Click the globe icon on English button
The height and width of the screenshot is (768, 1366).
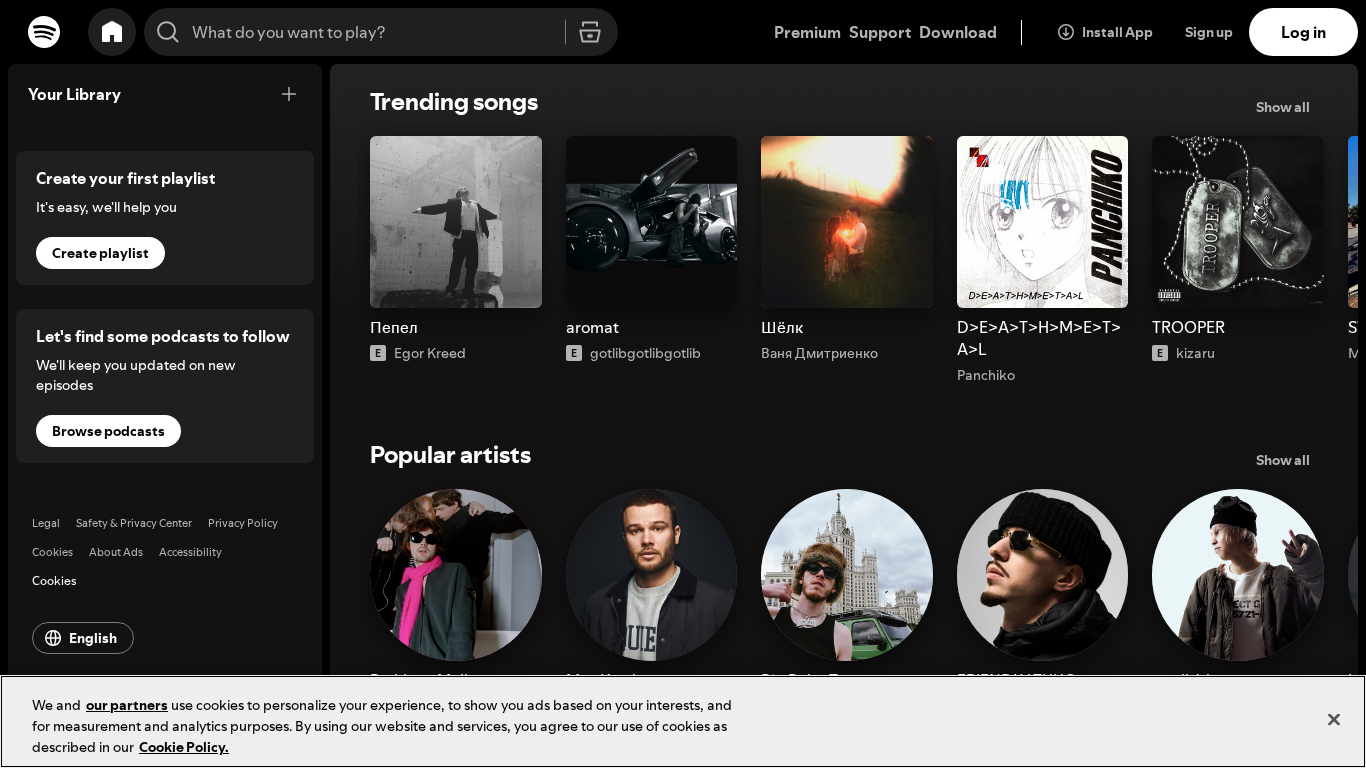click(53, 638)
